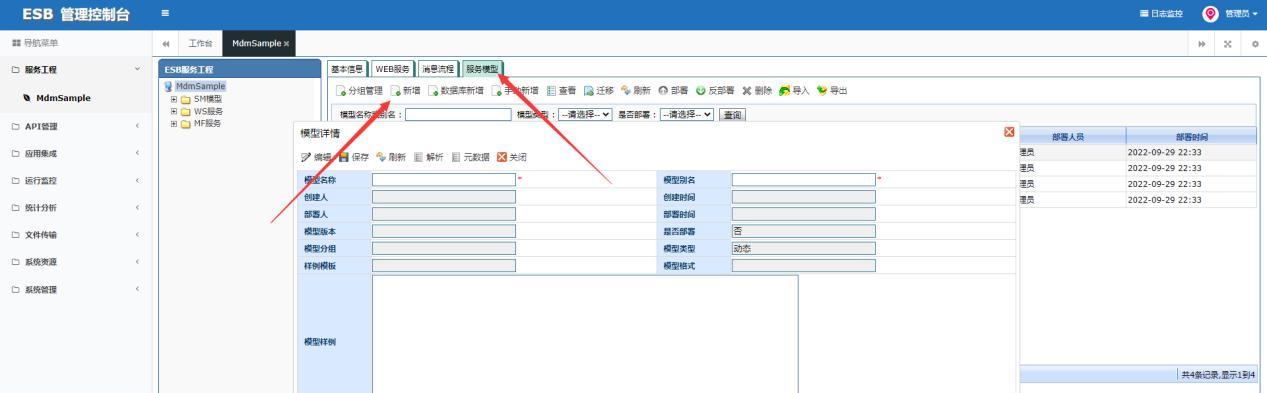This screenshot has height=393, width=1267.
Task: Focus the 模型名称 input field
Action: click(x=444, y=180)
